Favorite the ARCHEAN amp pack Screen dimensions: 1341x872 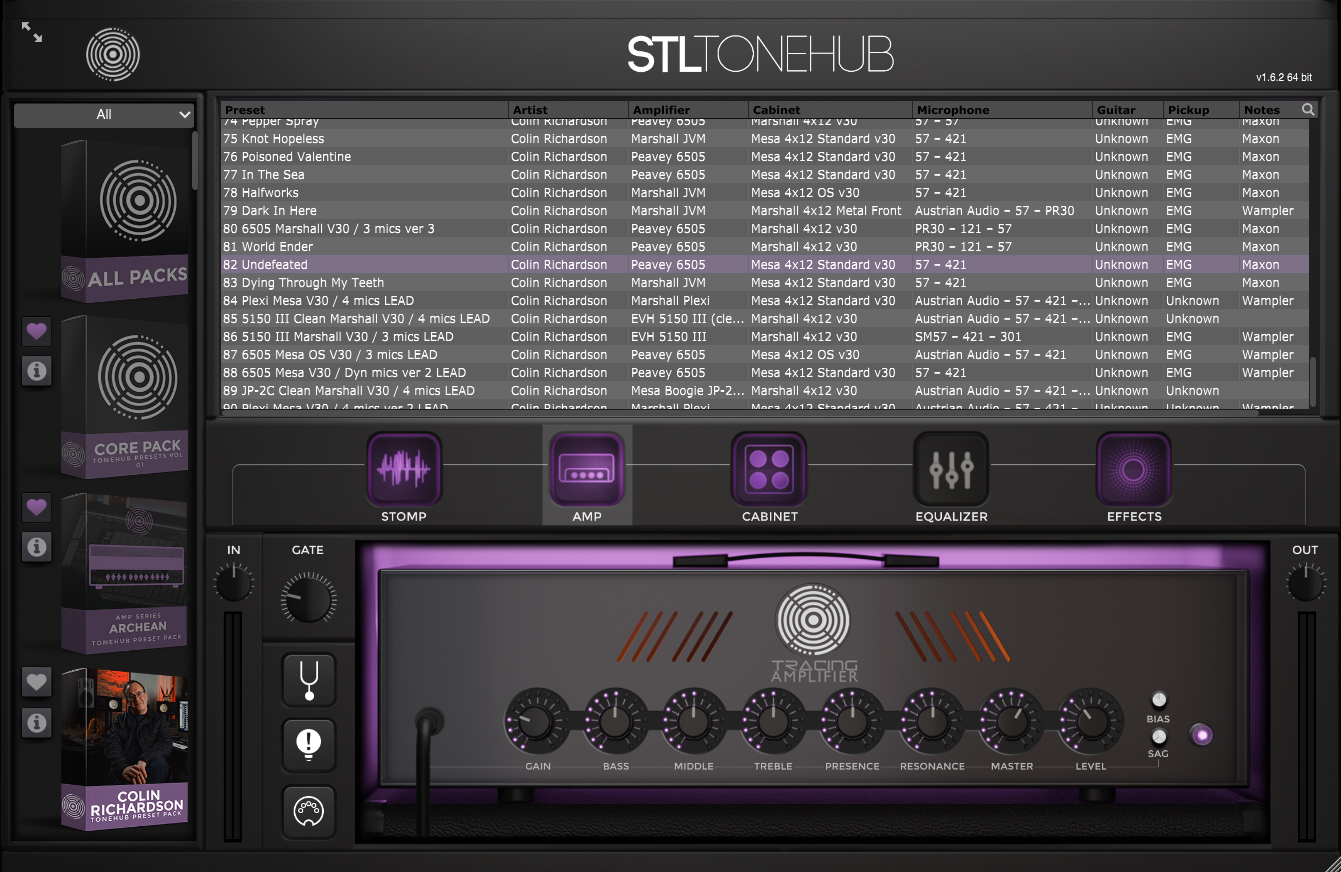[x=36, y=508]
